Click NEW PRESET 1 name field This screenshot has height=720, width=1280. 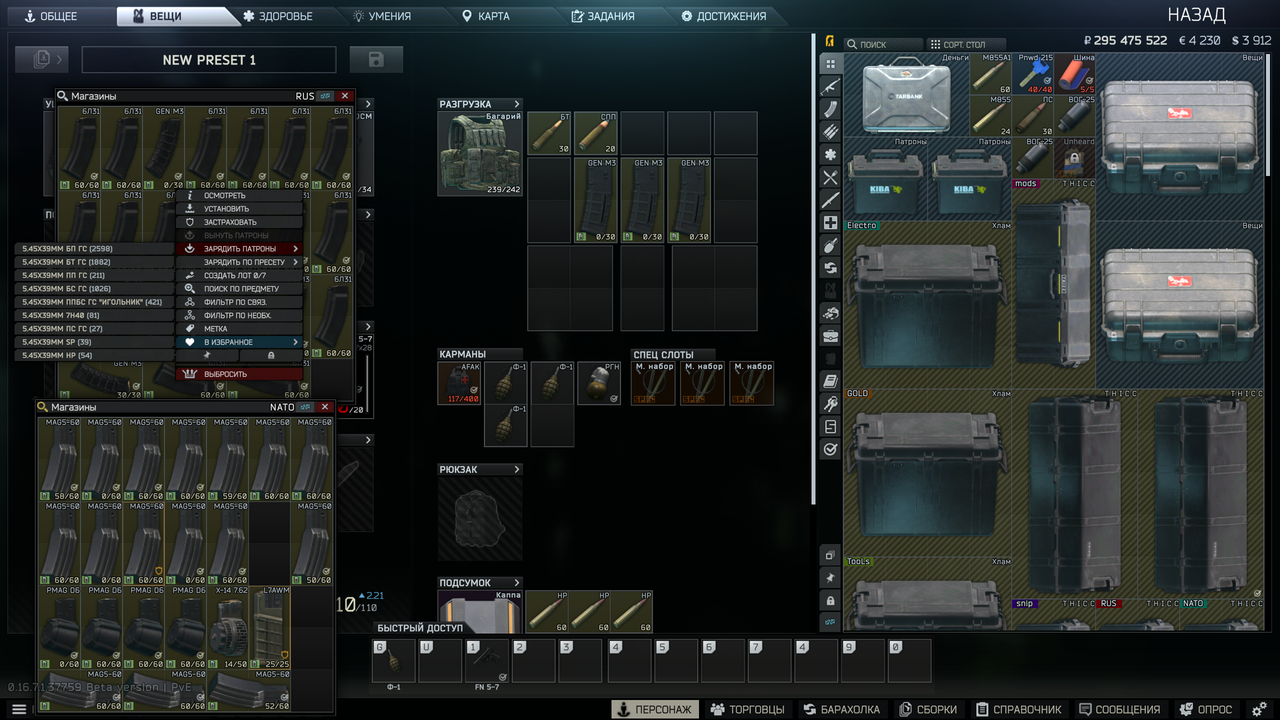pos(209,60)
